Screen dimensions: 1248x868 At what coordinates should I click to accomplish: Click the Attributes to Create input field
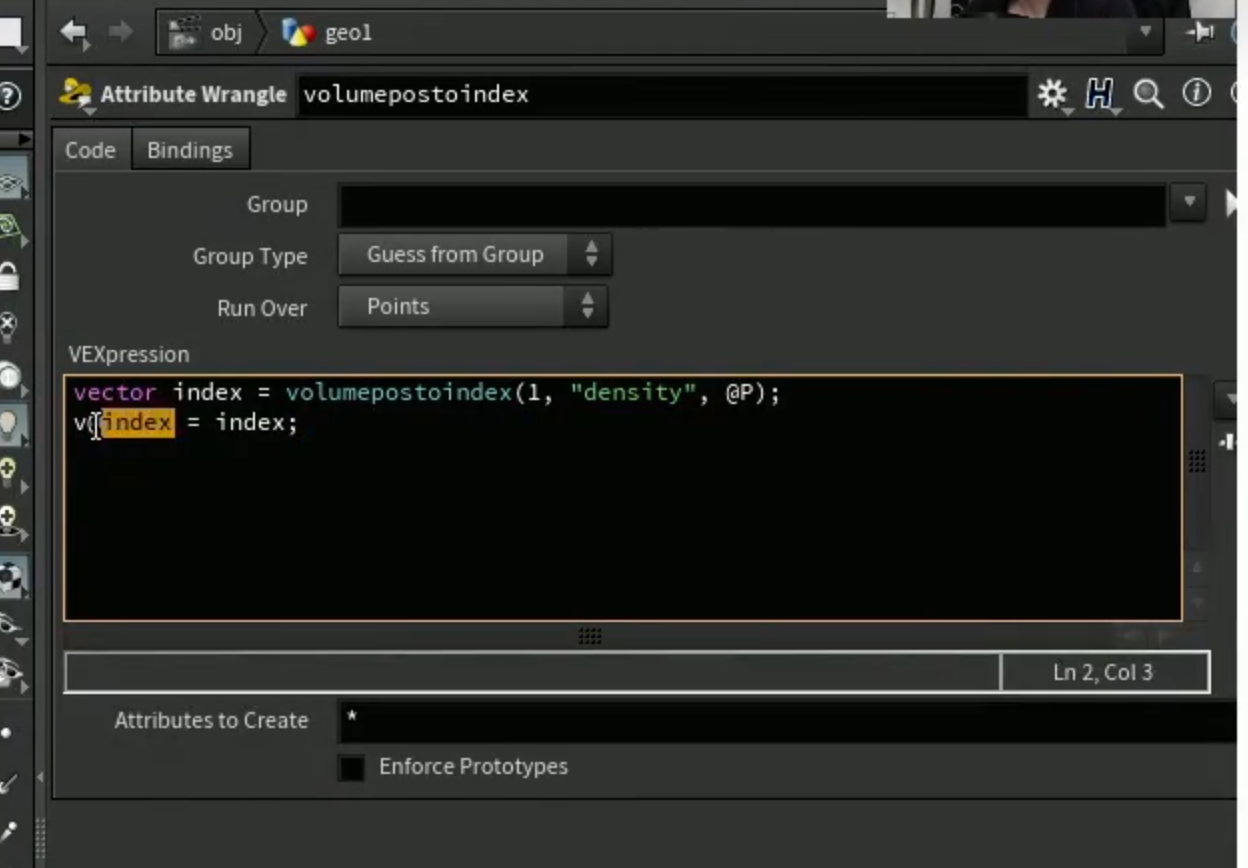click(x=788, y=721)
